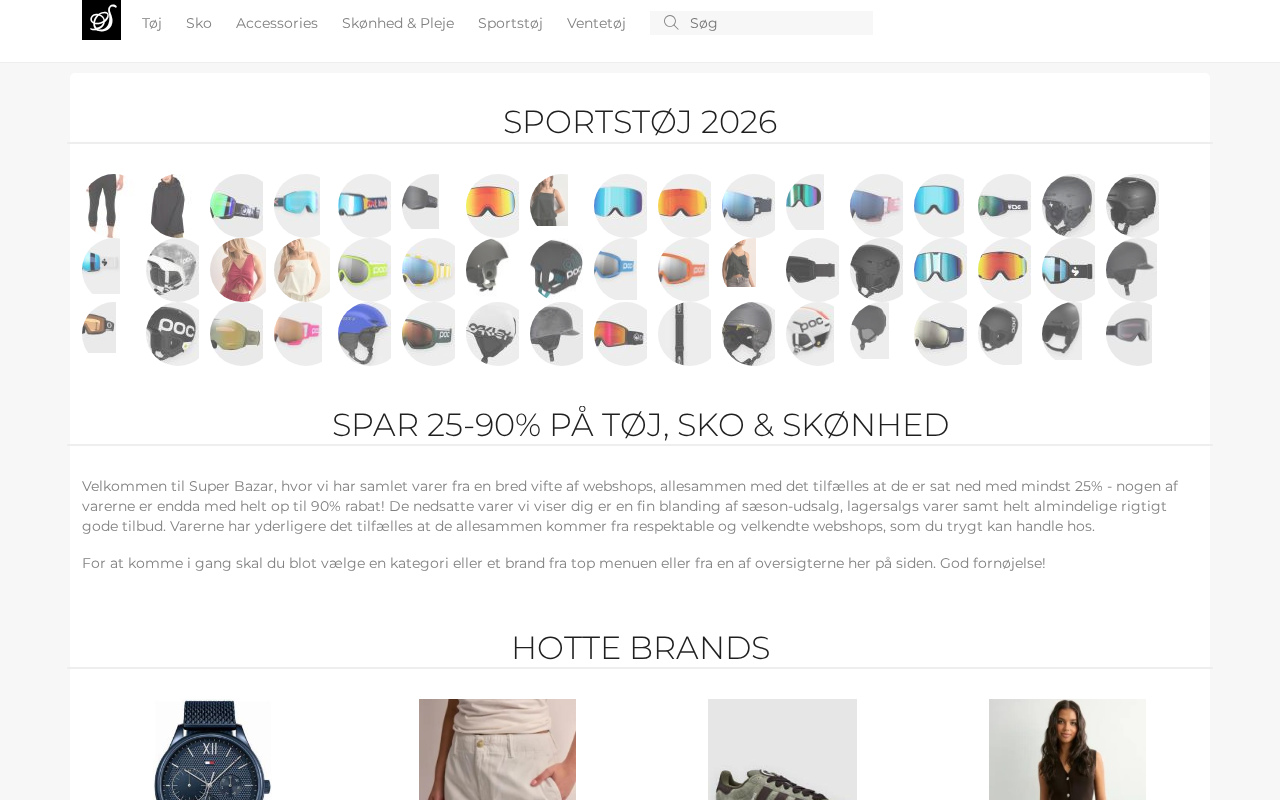
Task: Select the blue ski helmet thumbnail
Action: (x=364, y=334)
